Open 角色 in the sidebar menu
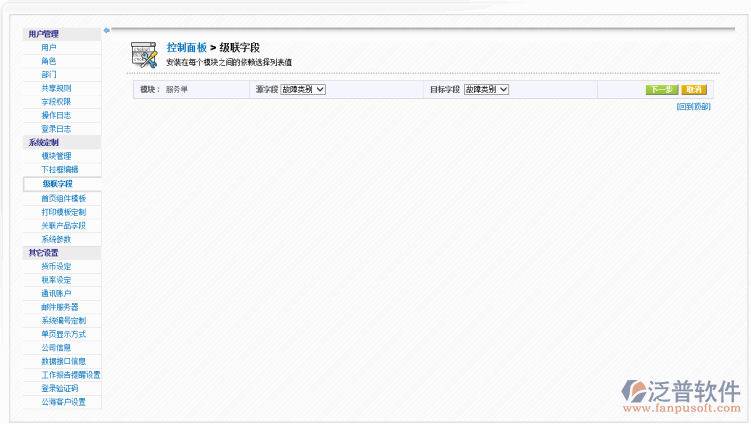The image size is (751, 424). (49, 61)
